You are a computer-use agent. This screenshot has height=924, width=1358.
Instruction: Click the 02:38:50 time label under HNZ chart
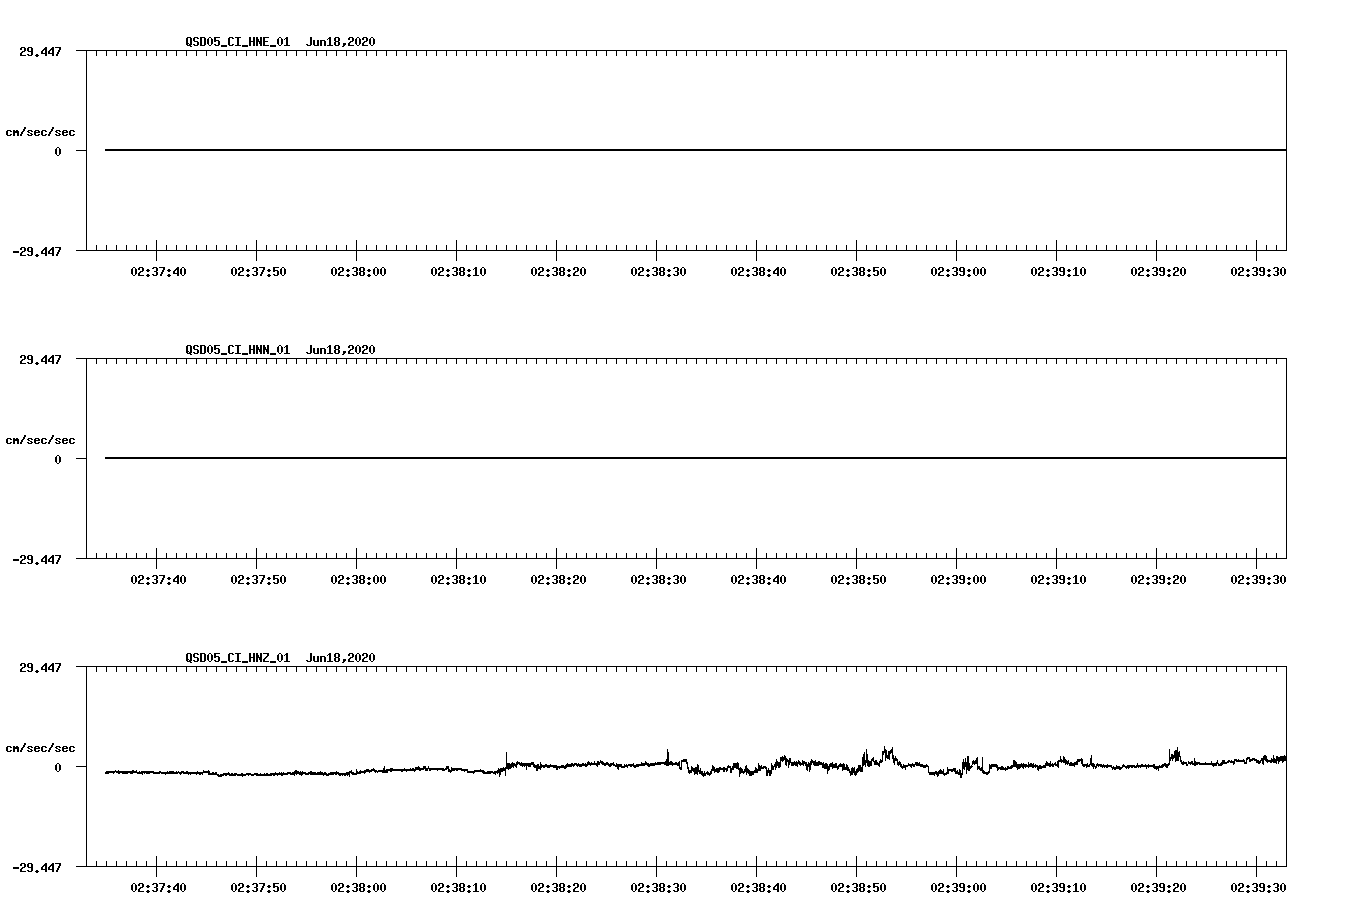pos(858,888)
